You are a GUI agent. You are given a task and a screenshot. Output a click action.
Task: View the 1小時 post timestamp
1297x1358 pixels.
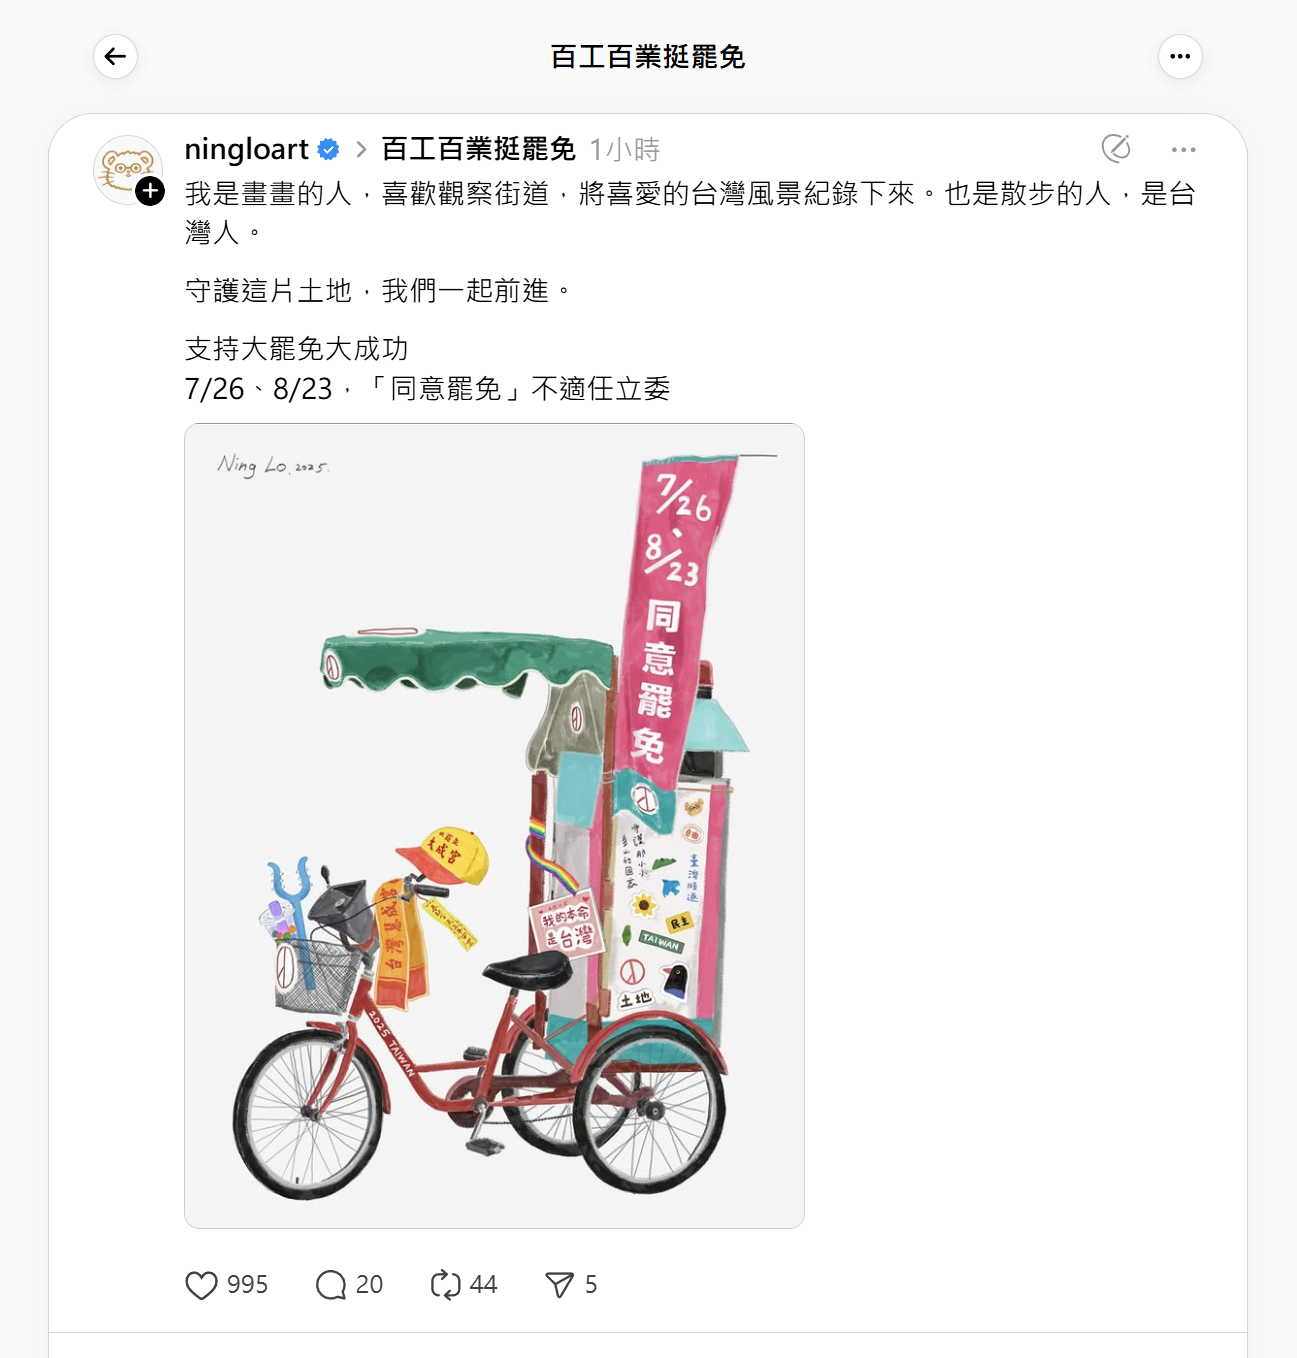pos(625,150)
